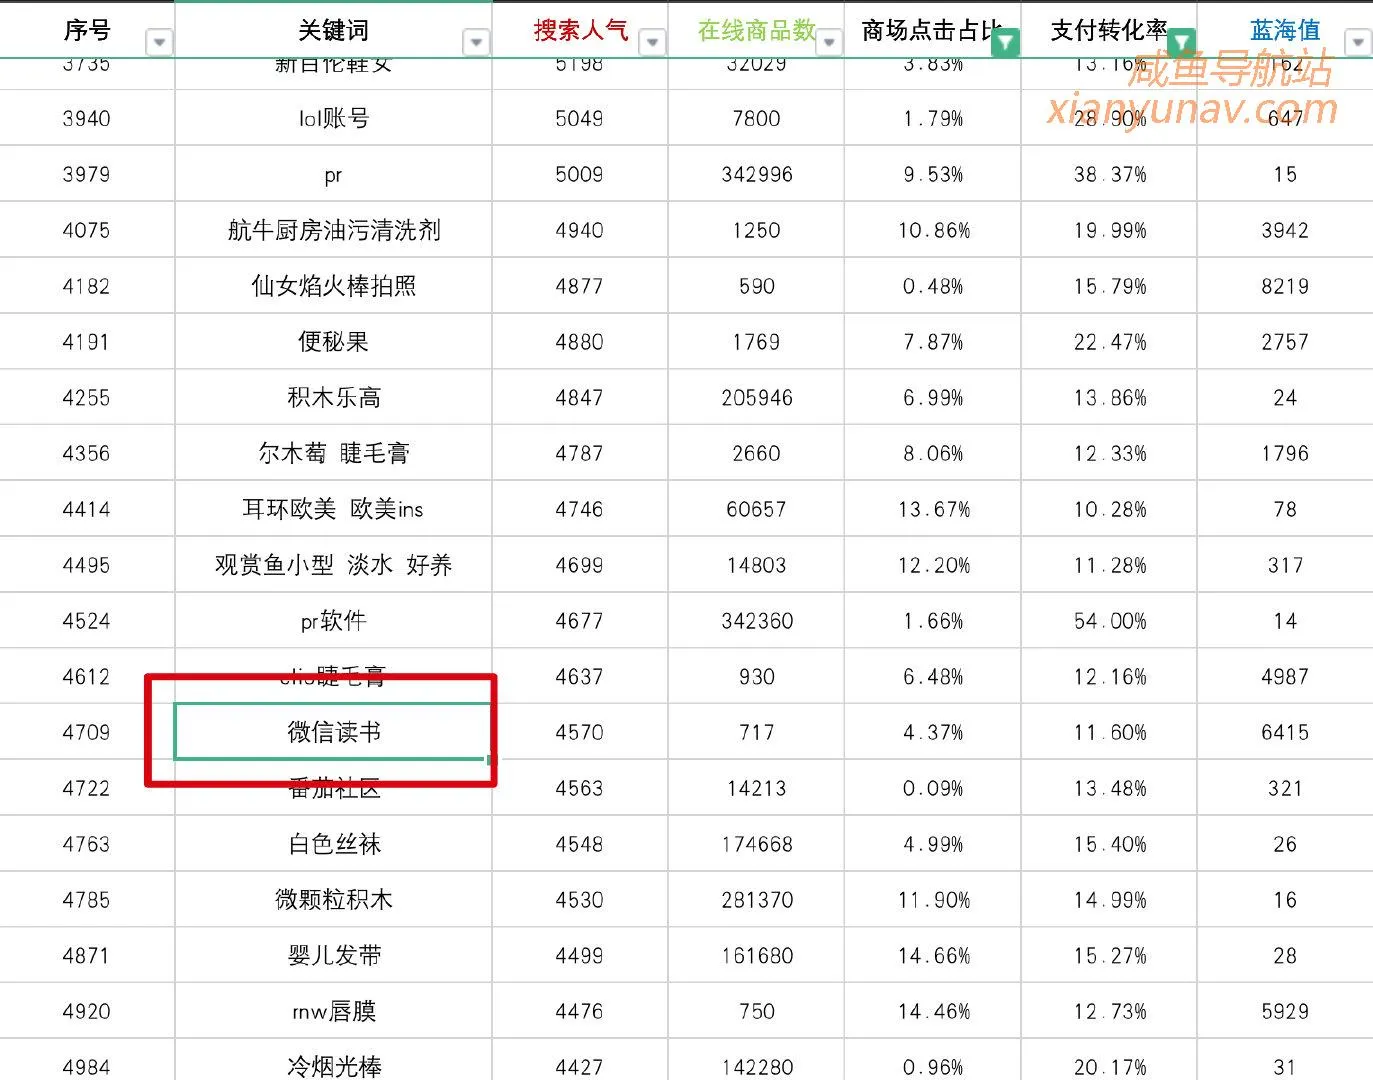Select the 蓝海值 cell showing 8219
The image size is (1373, 1080).
(1285, 286)
